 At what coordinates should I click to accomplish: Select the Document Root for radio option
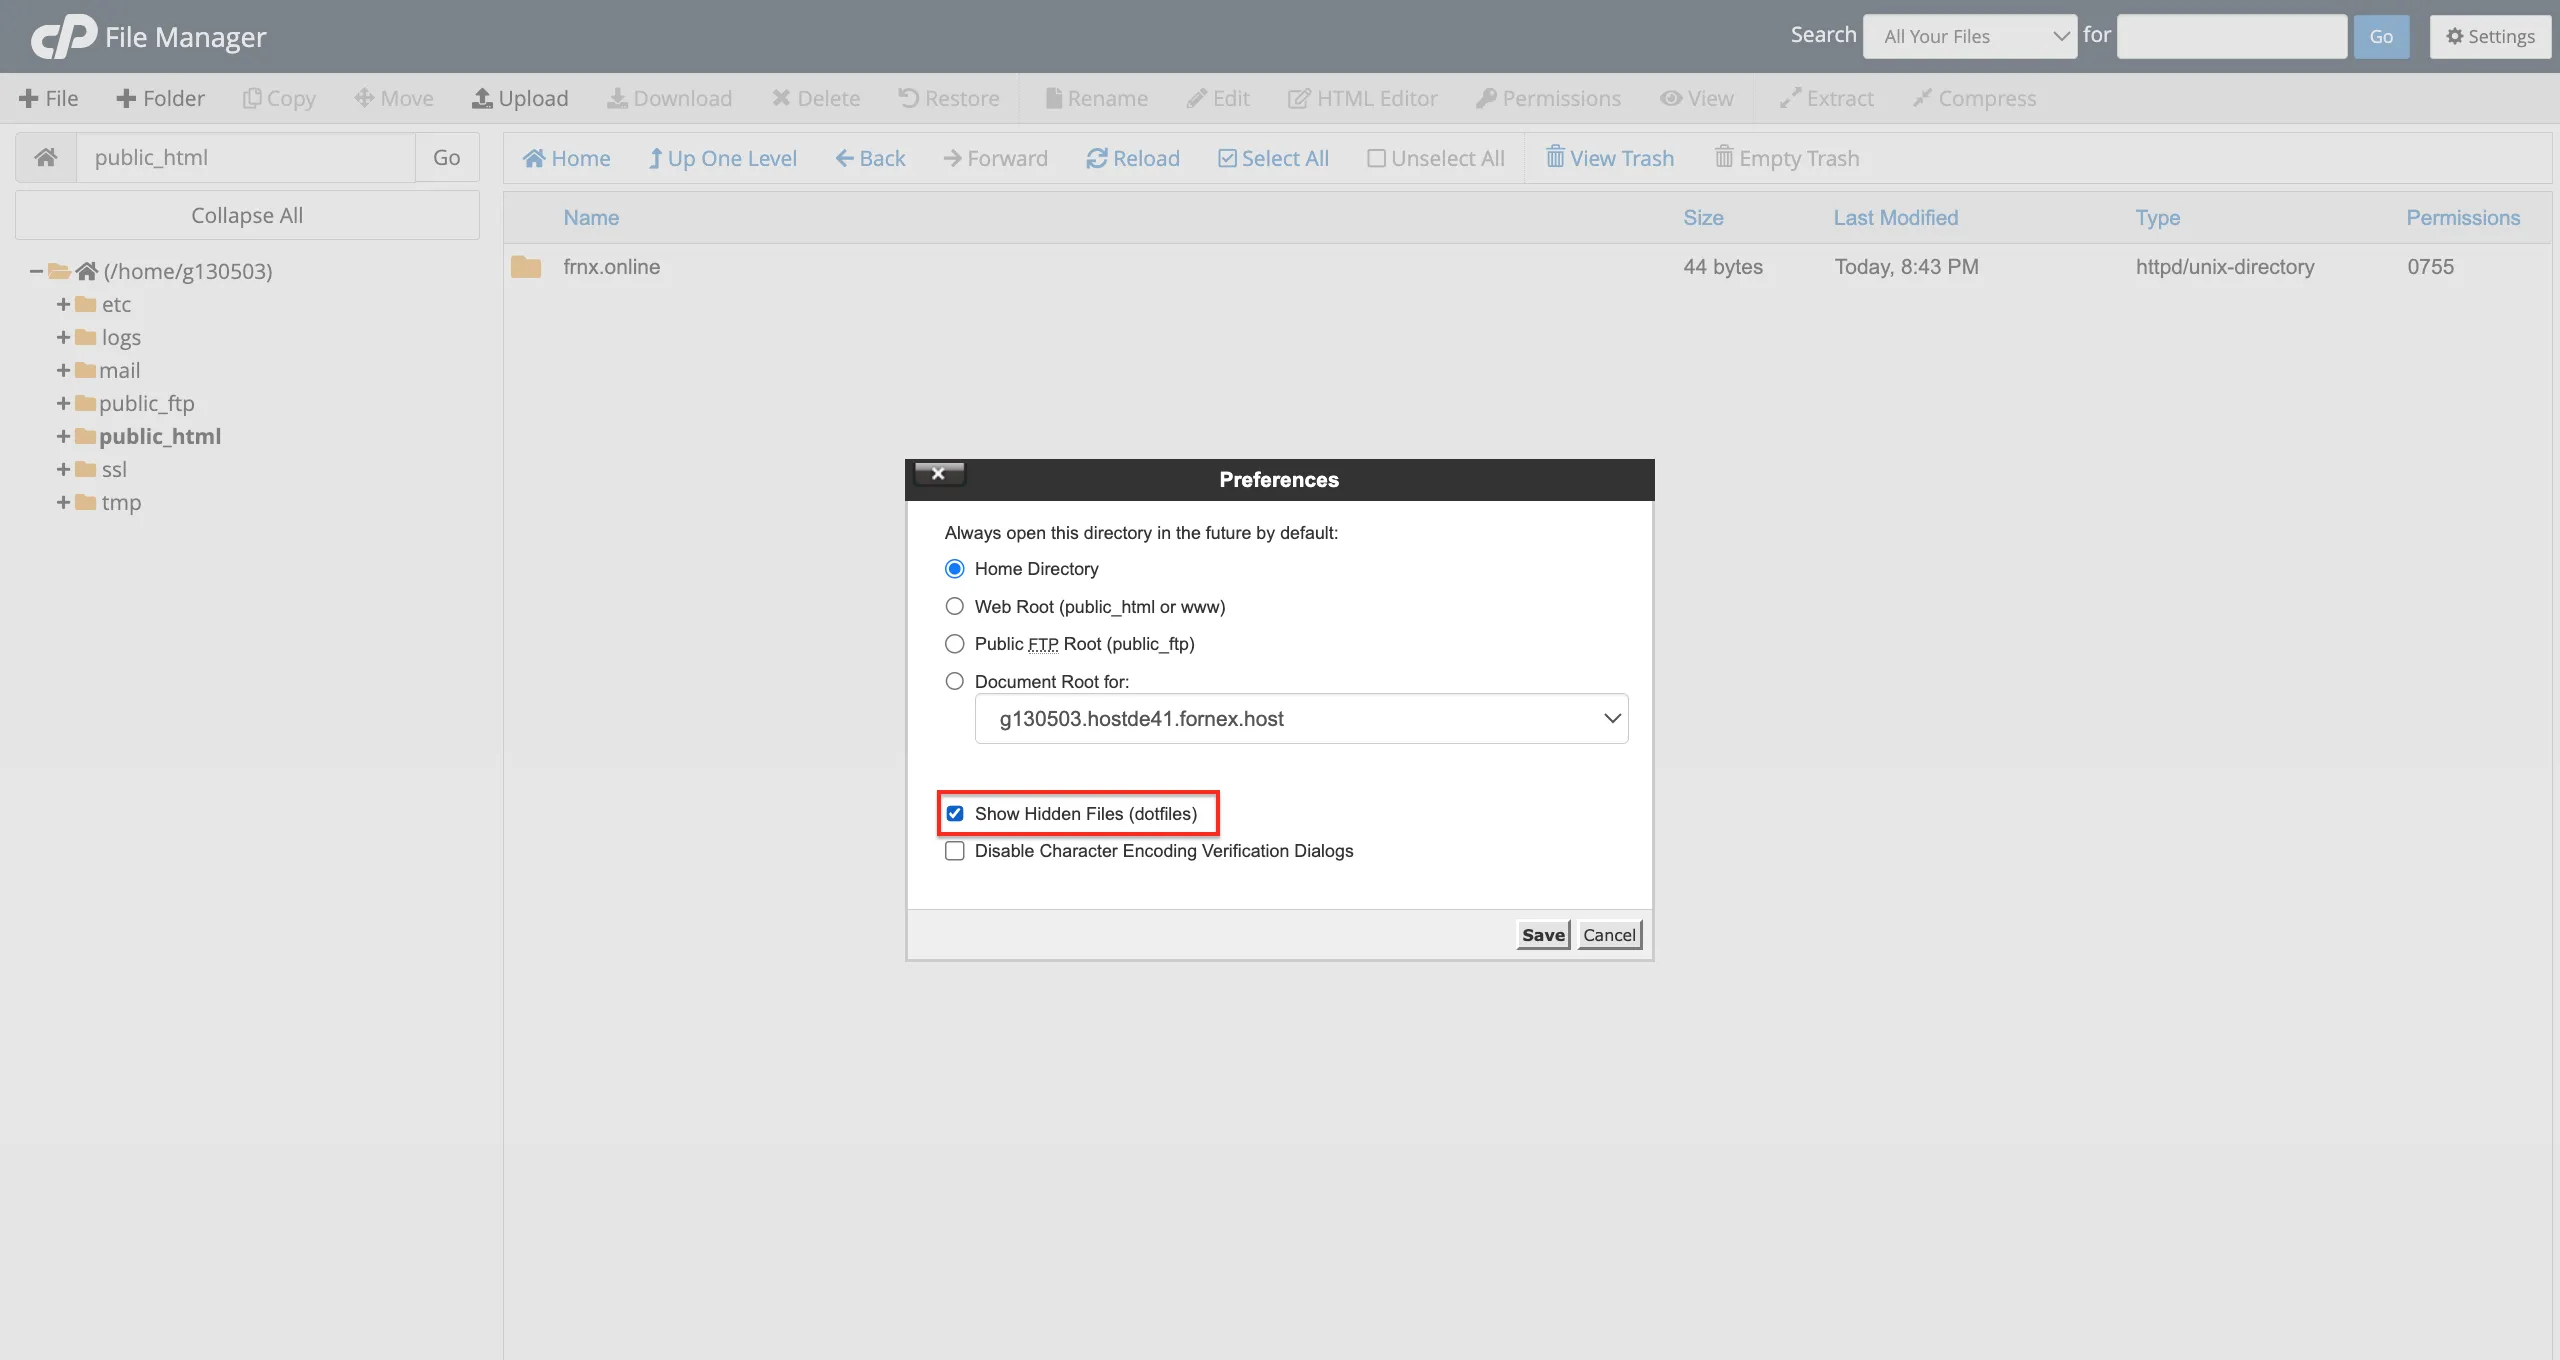tap(955, 681)
